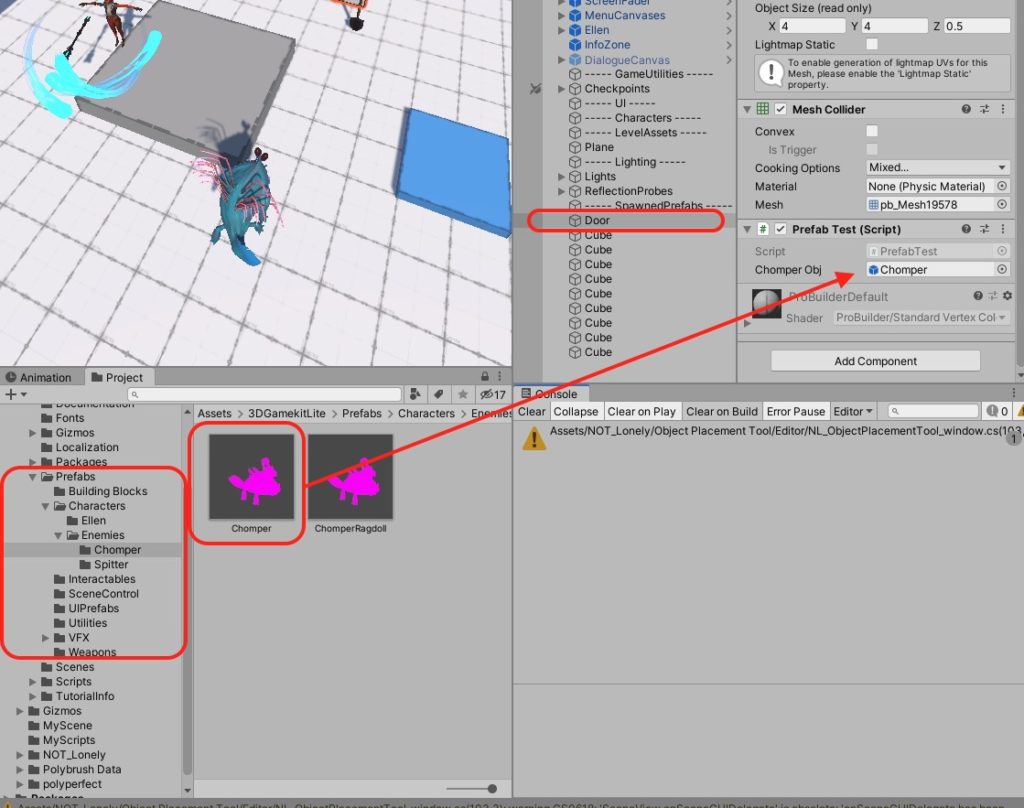Click the Mesh Collider help icon
The image size is (1024, 808).
(x=966, y=110)
